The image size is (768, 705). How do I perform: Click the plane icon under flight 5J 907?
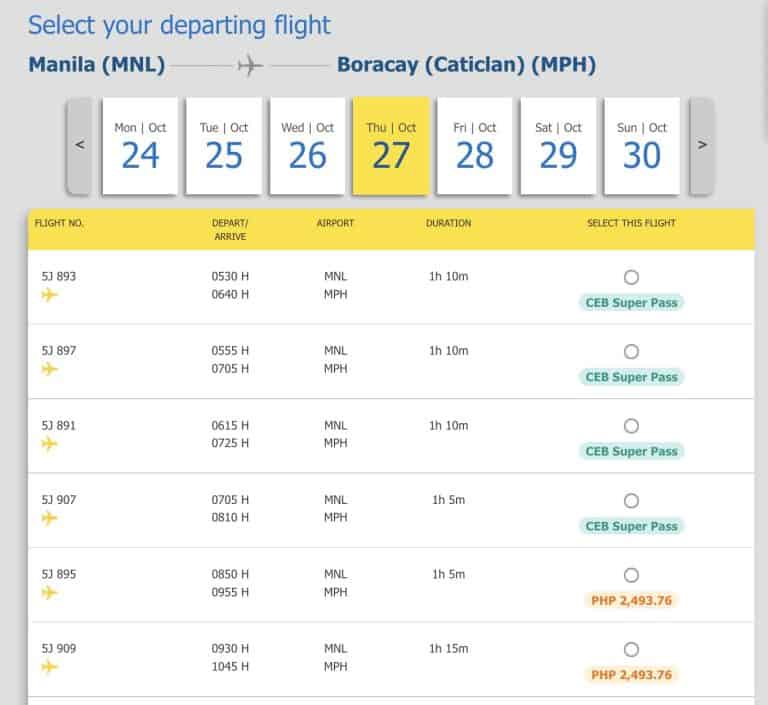(49, 518)
